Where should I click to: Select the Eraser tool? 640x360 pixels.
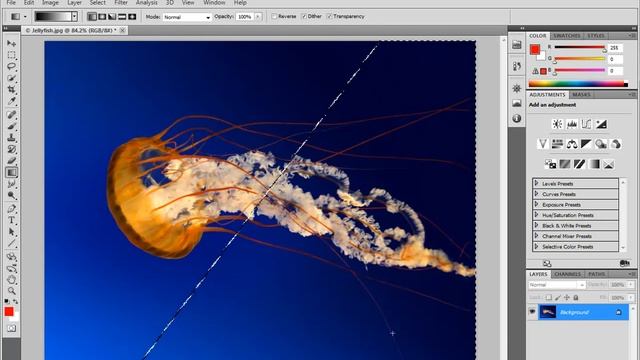point(11,161)
